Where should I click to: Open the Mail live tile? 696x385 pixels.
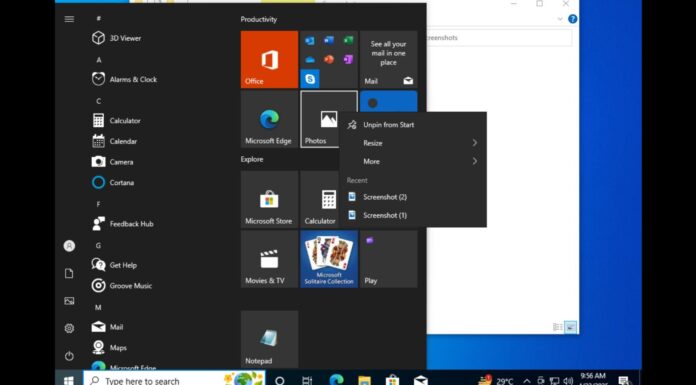388,60
